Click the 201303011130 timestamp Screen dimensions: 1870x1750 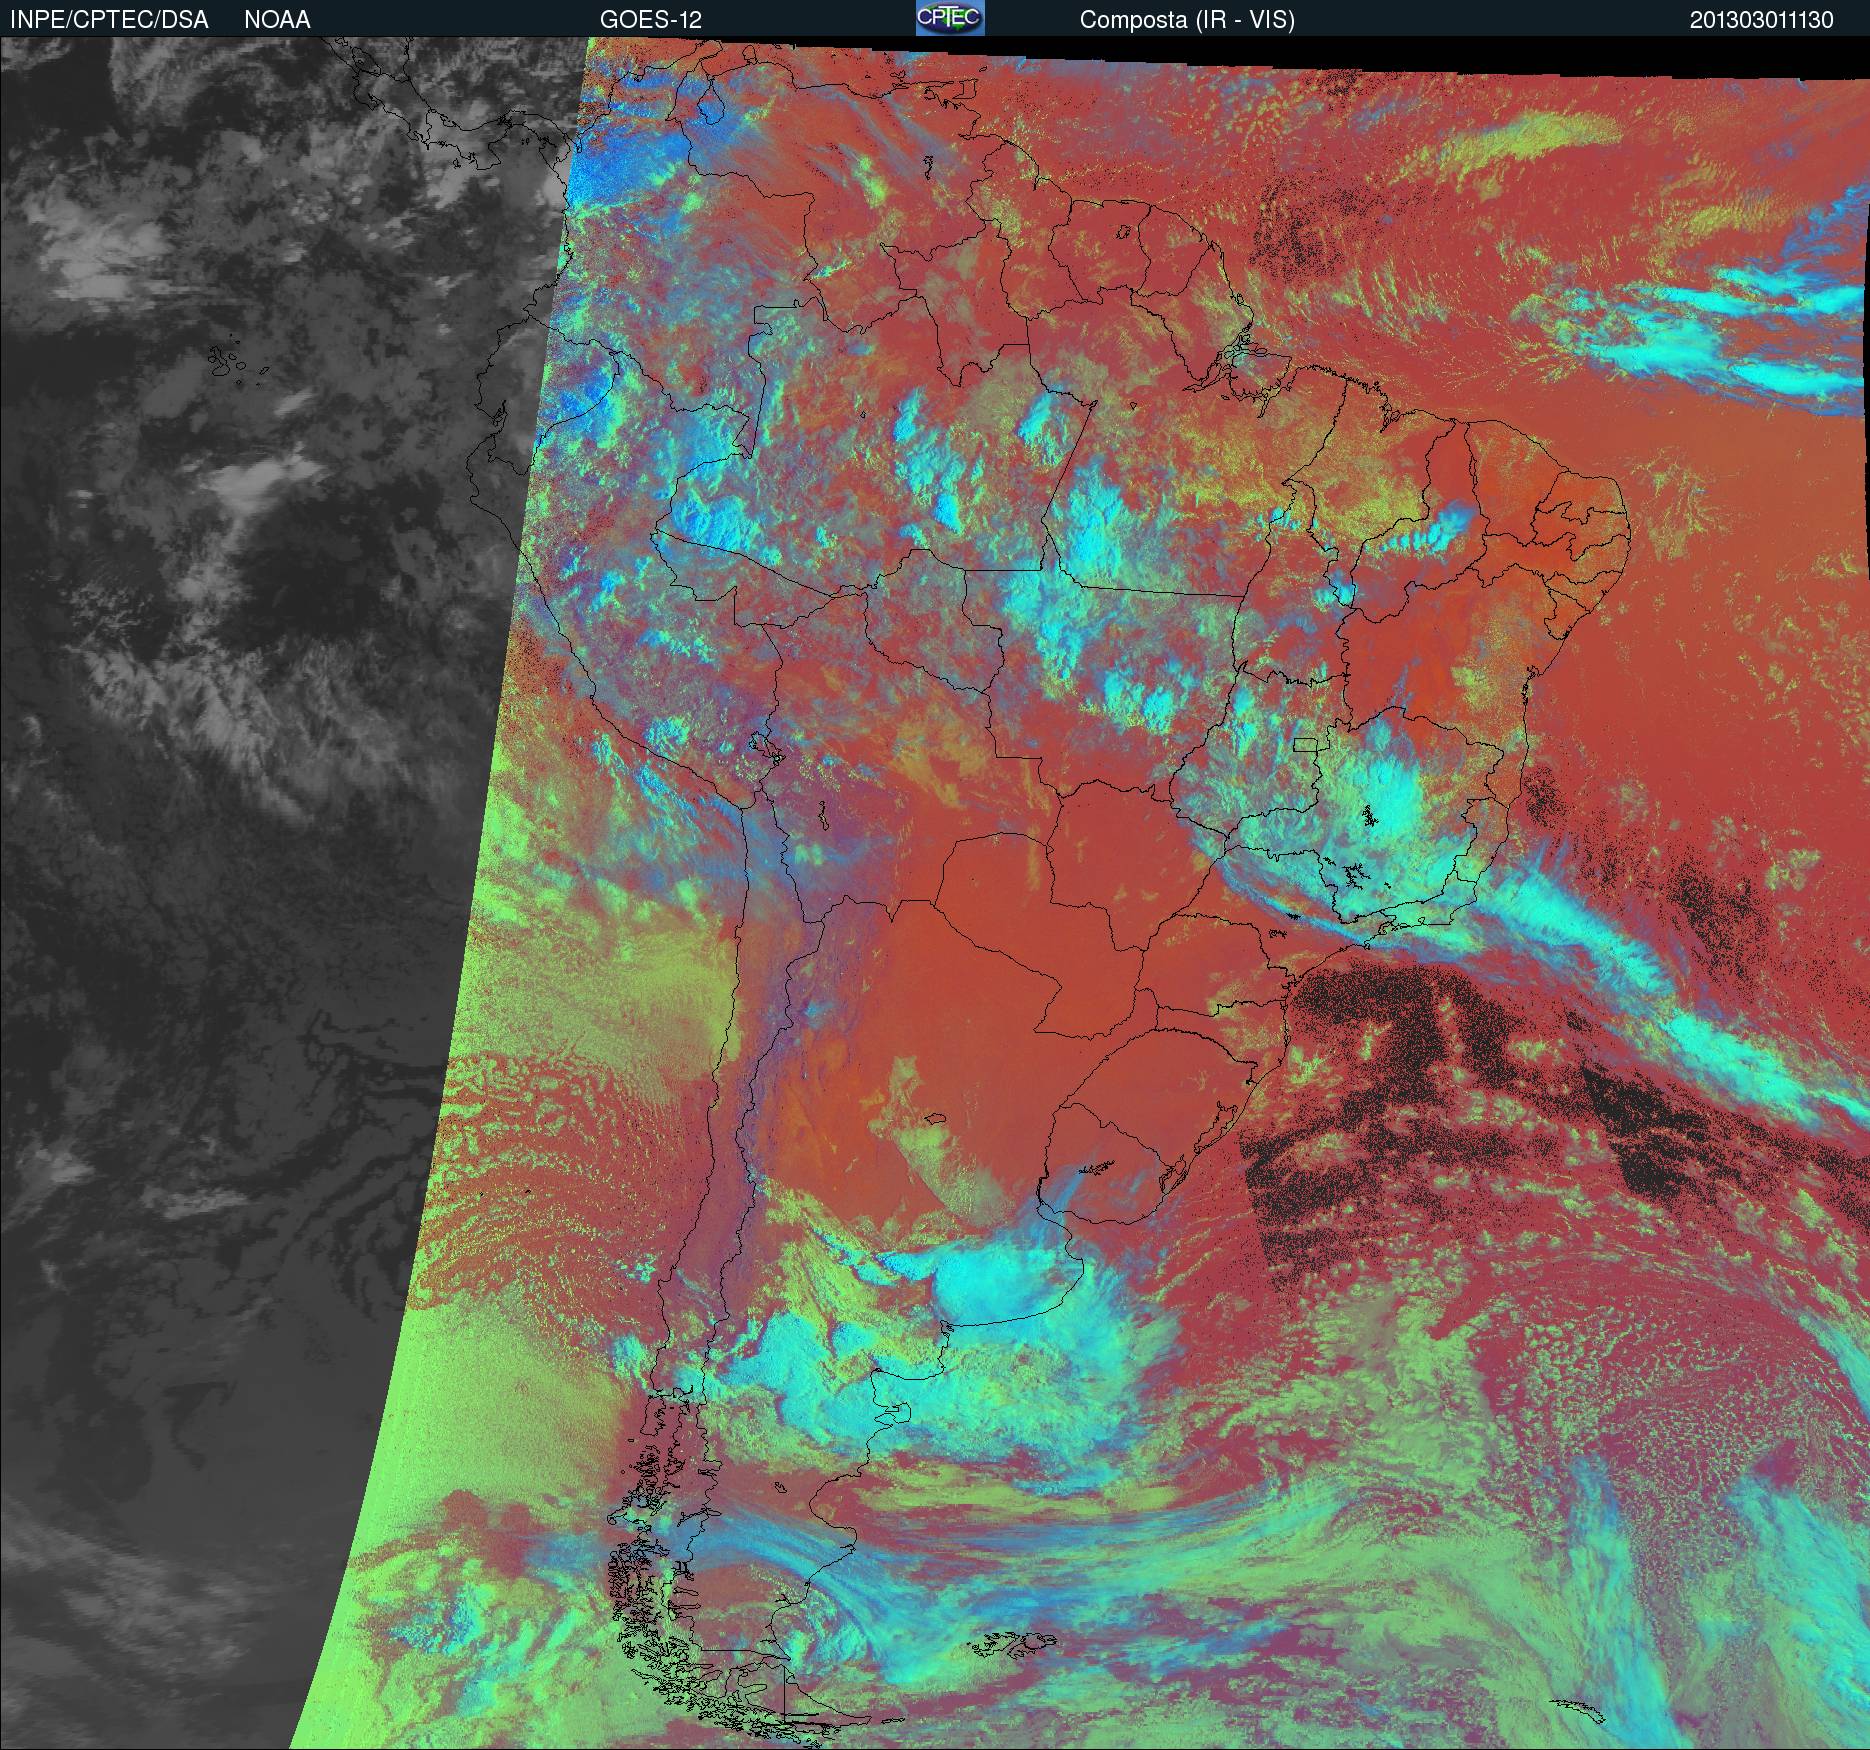click(1762, 20)
